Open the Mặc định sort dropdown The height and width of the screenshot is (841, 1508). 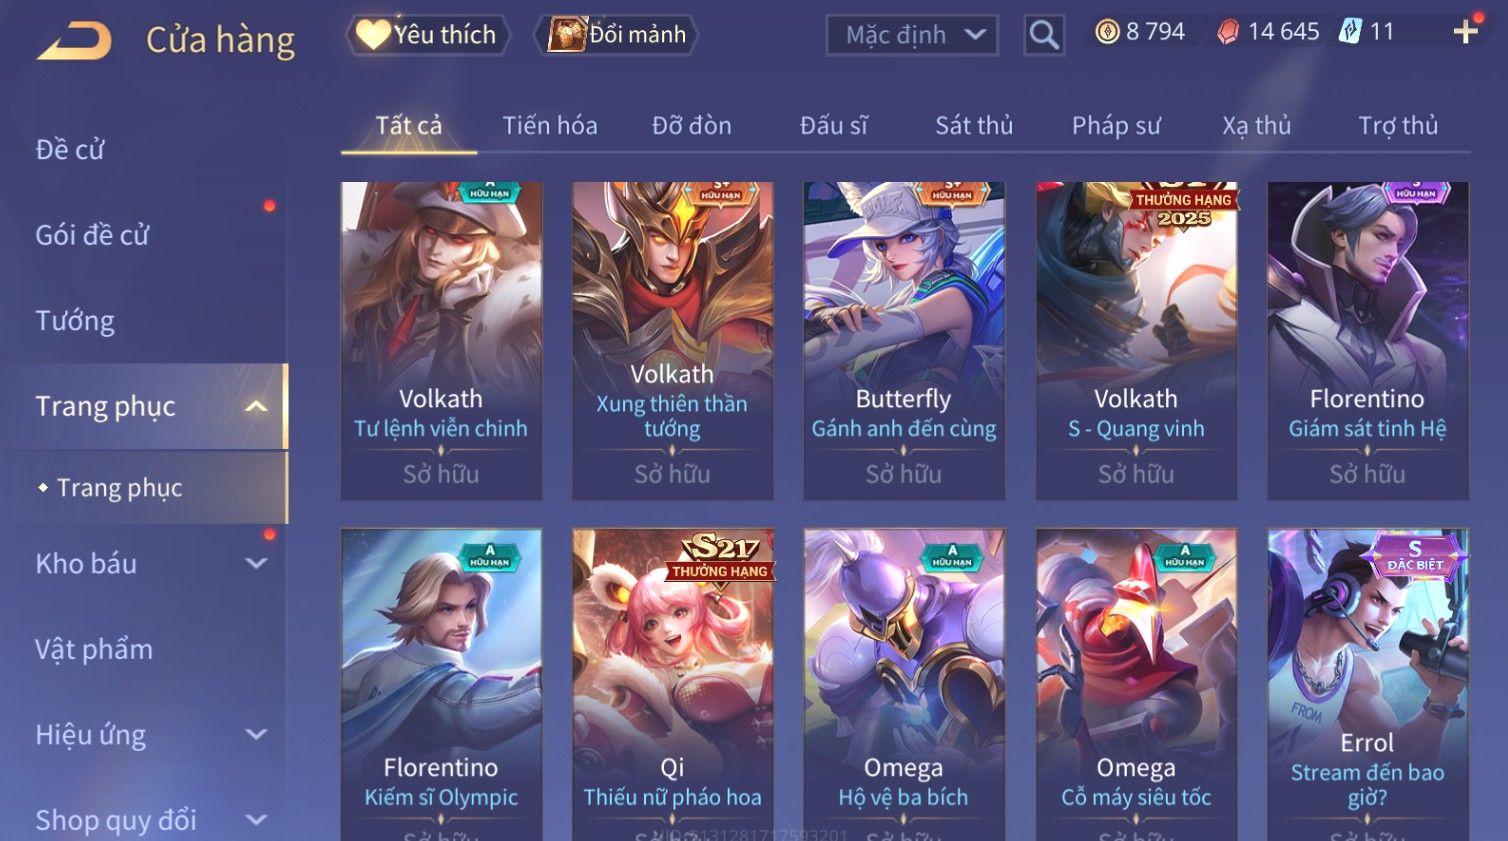pos(912,35)
